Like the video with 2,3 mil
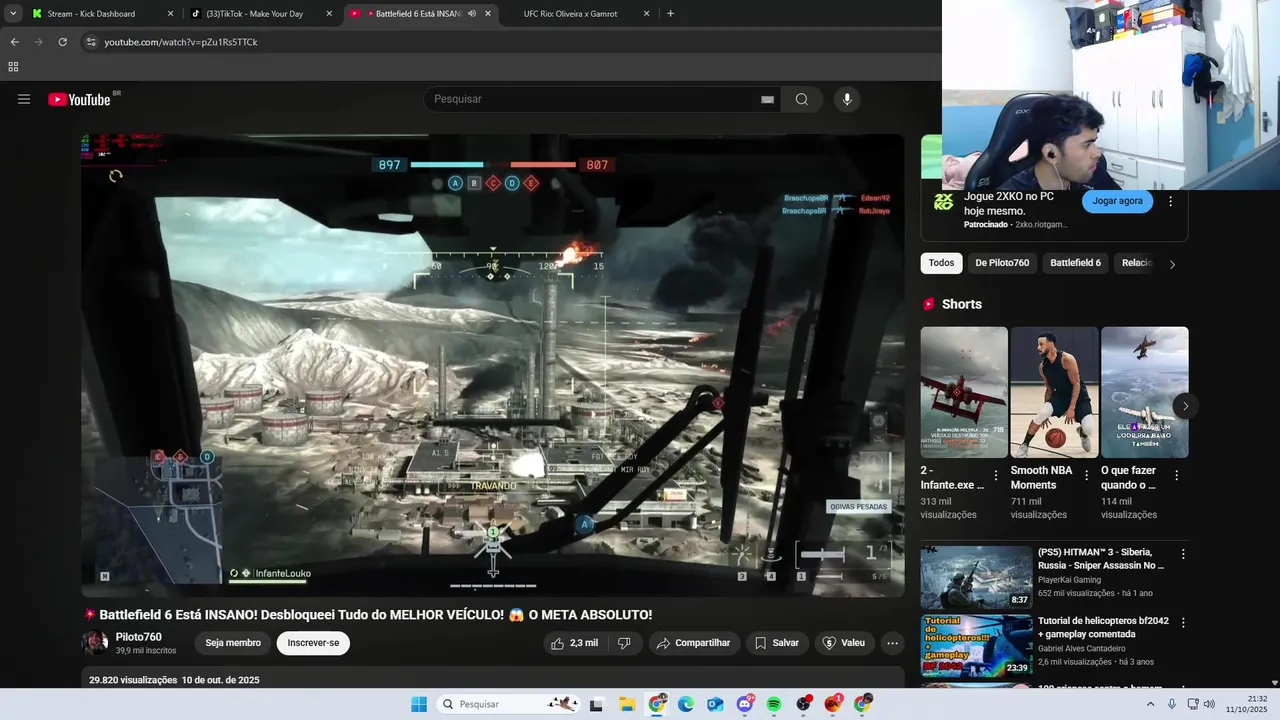 [x=574, y=643]
